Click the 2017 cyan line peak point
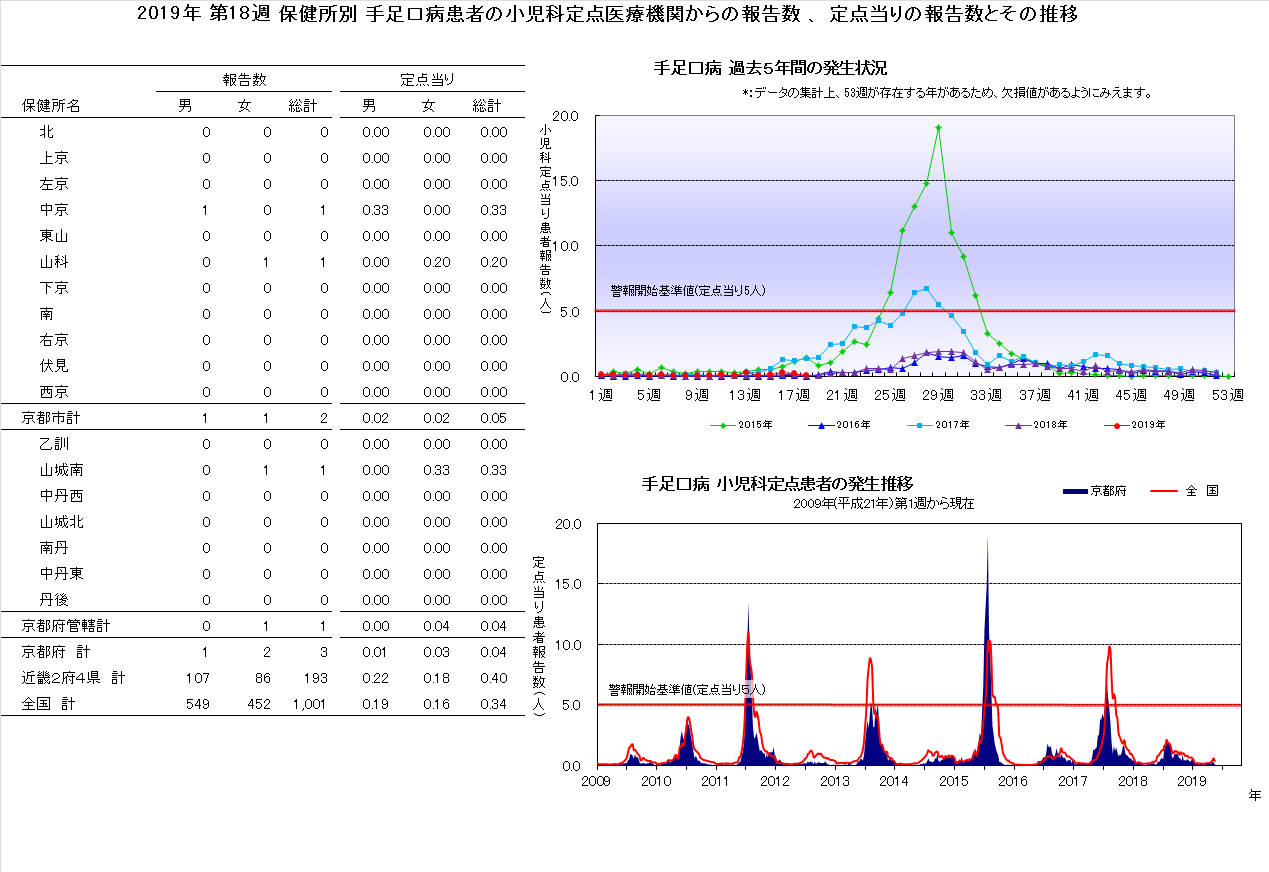The width and height of the screenshot is (1269, 872). [926, 289]
